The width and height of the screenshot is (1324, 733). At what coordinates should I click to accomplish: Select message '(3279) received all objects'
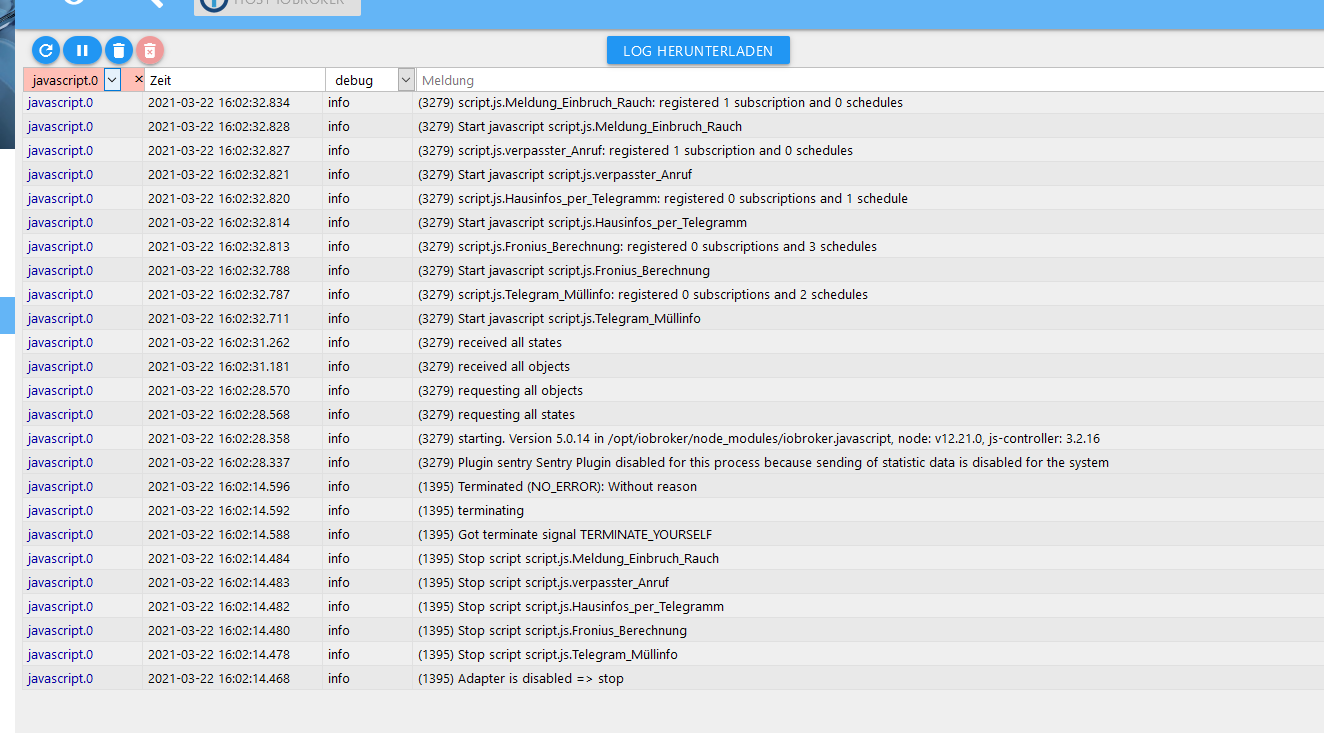tap(494, 367)
